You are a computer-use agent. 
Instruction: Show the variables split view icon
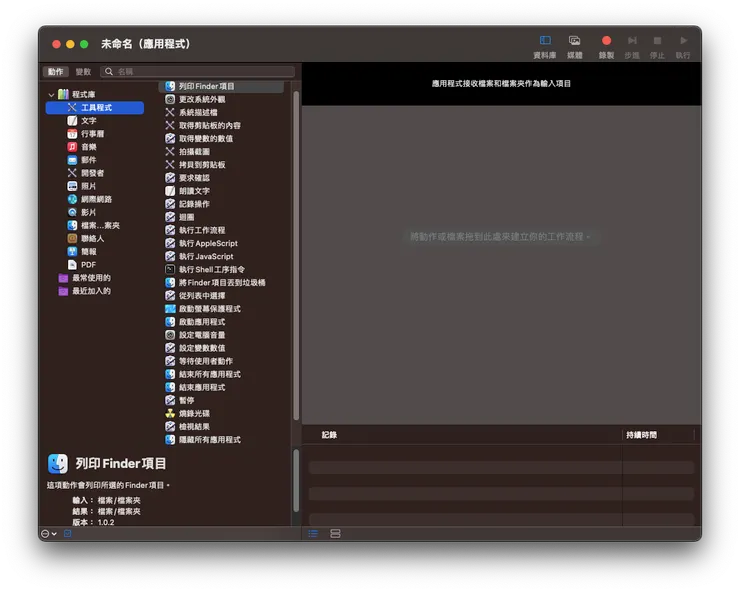[x=336, y=534]
